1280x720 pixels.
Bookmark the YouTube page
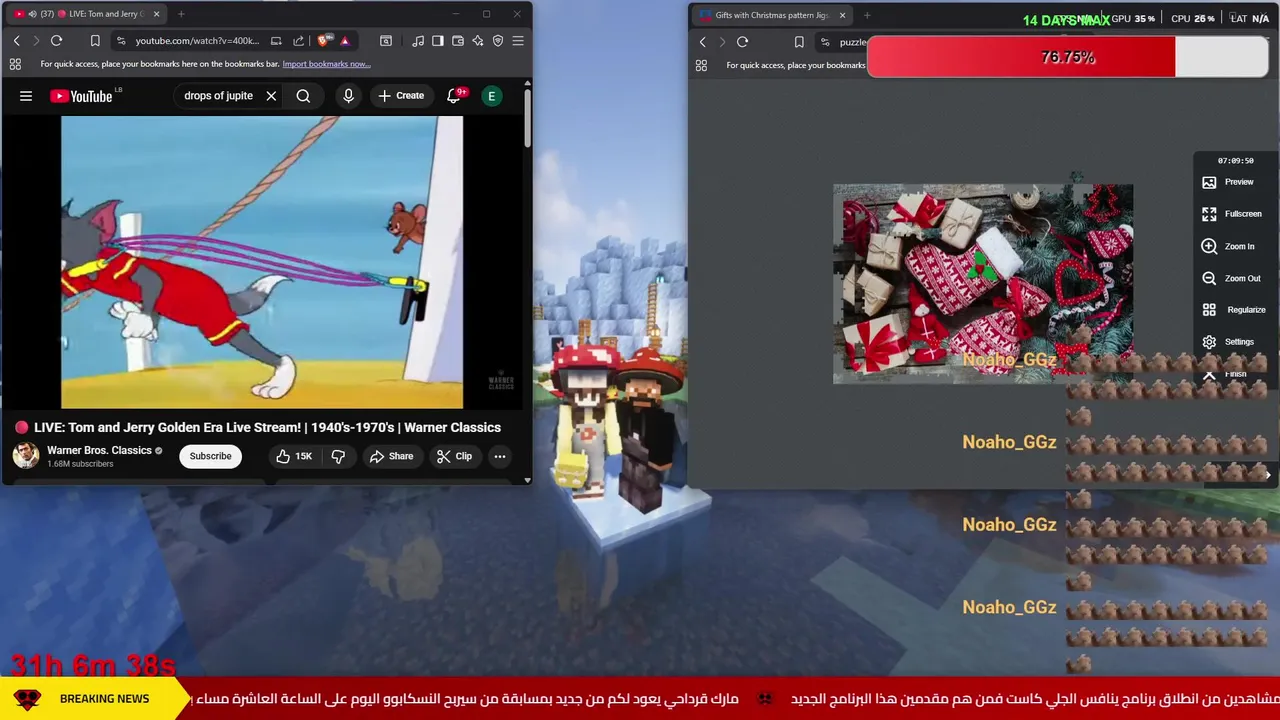click(x=95, y=41)
